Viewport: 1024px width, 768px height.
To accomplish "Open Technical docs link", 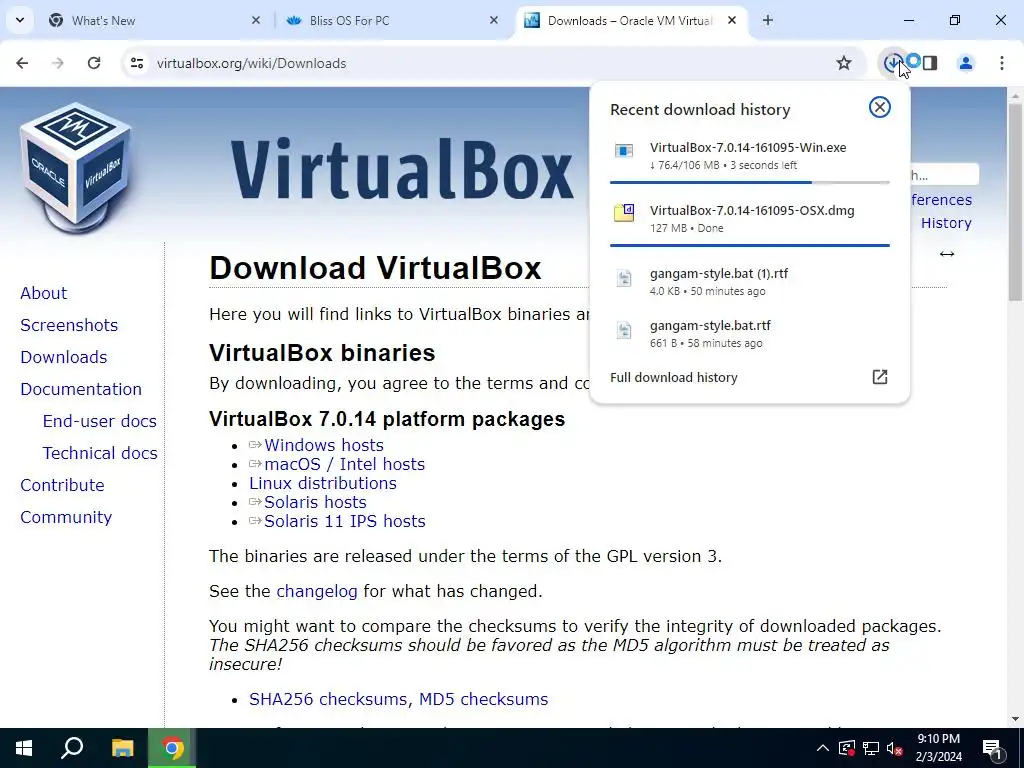I will 100,453.
